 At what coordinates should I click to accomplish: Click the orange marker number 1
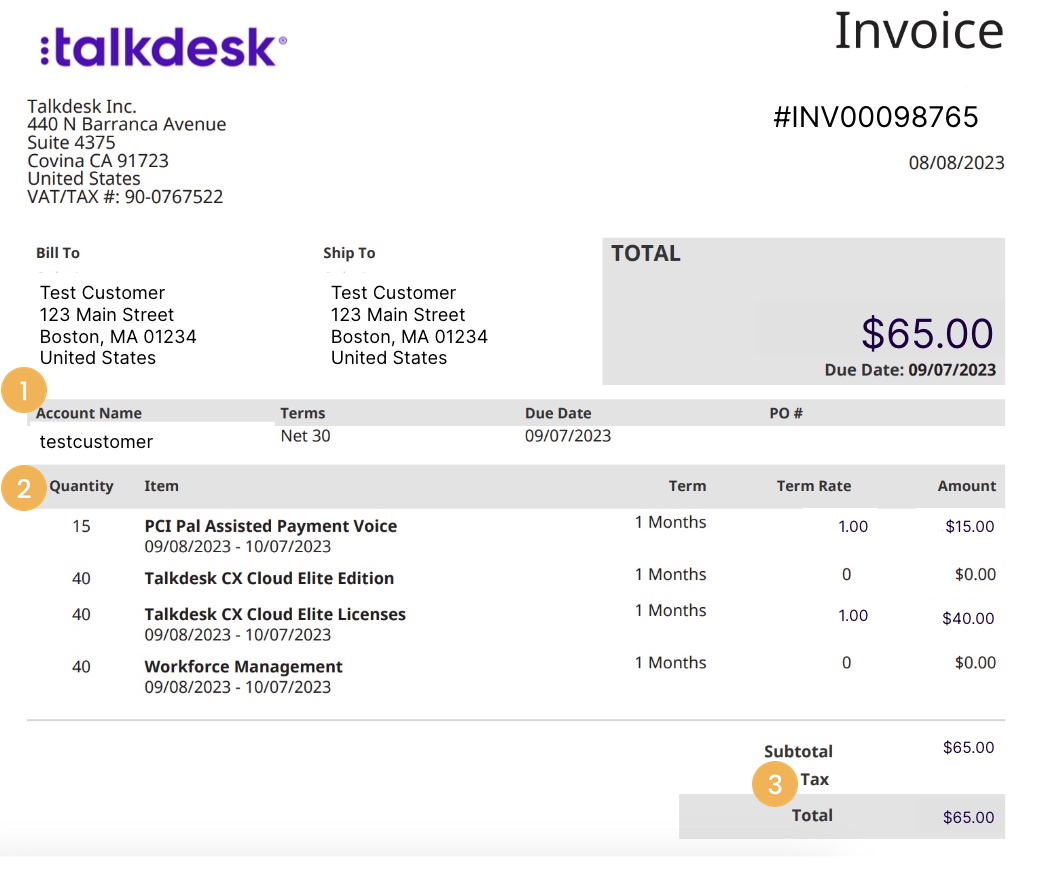click(24, 391)
